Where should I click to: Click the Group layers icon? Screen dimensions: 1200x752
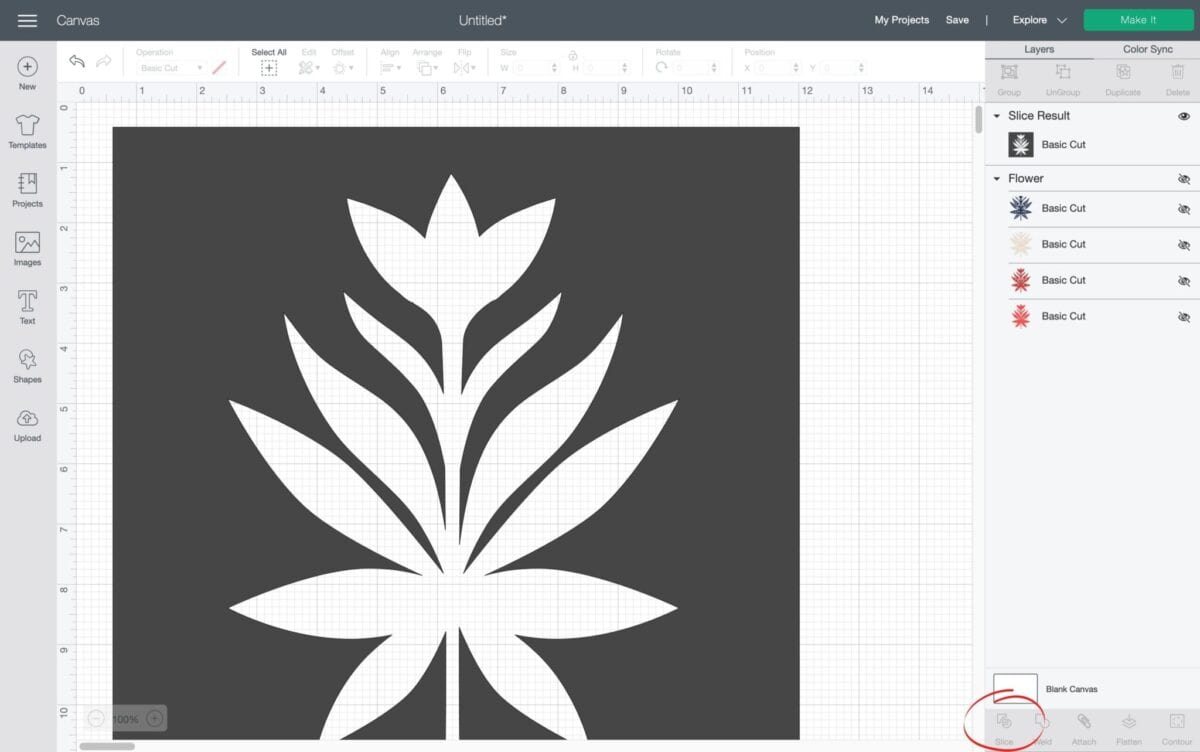point(1009,79)
